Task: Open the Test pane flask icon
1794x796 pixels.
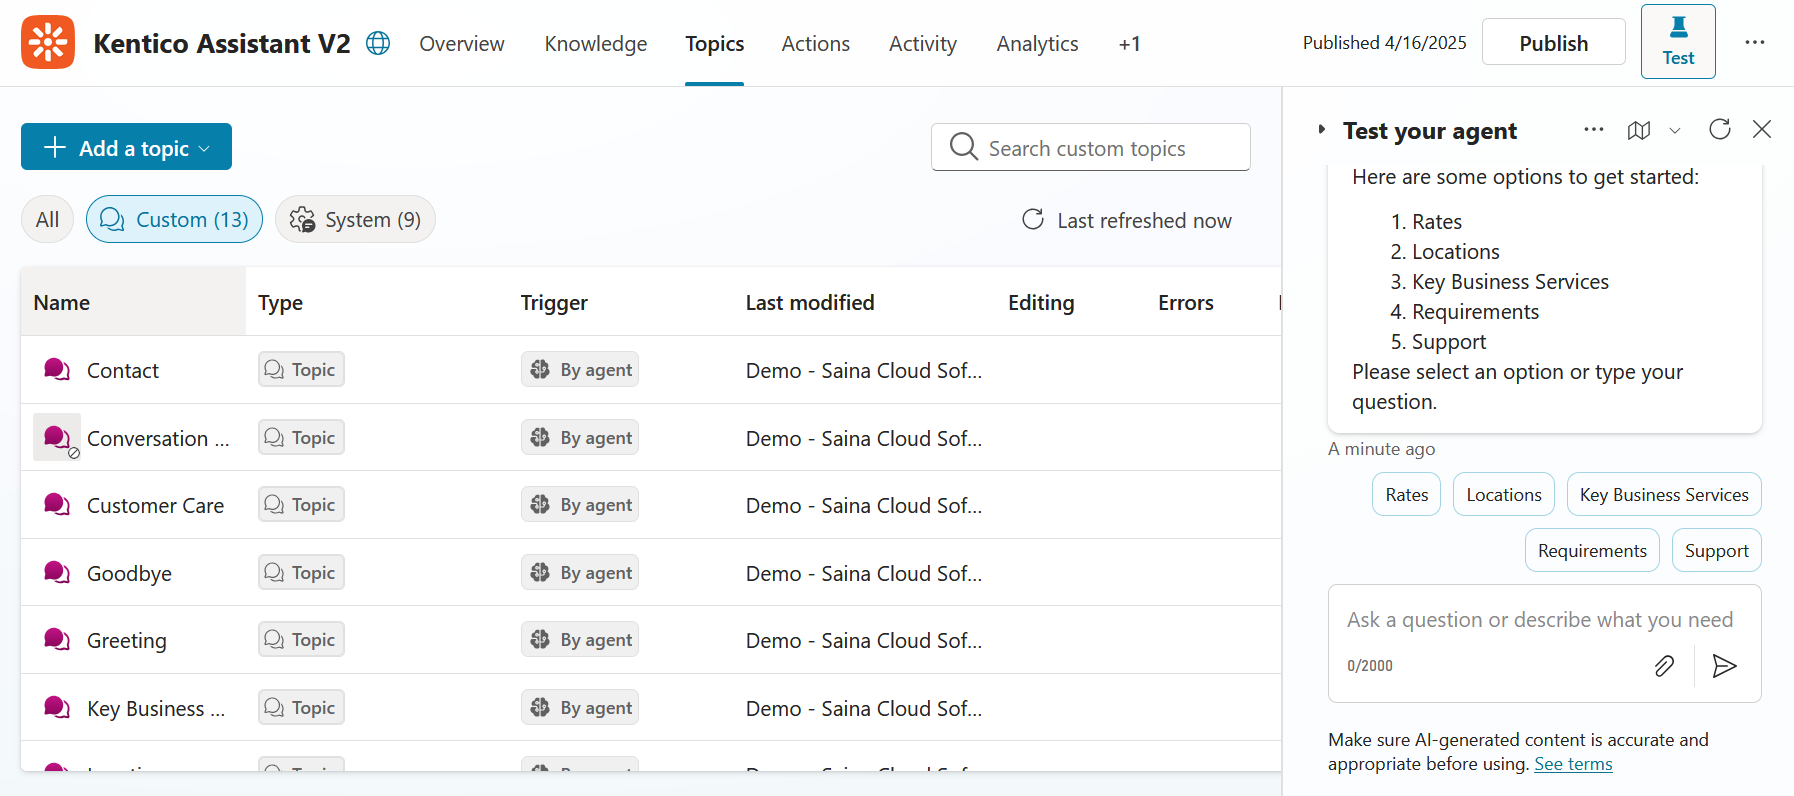Action: tap(1678, 41)
